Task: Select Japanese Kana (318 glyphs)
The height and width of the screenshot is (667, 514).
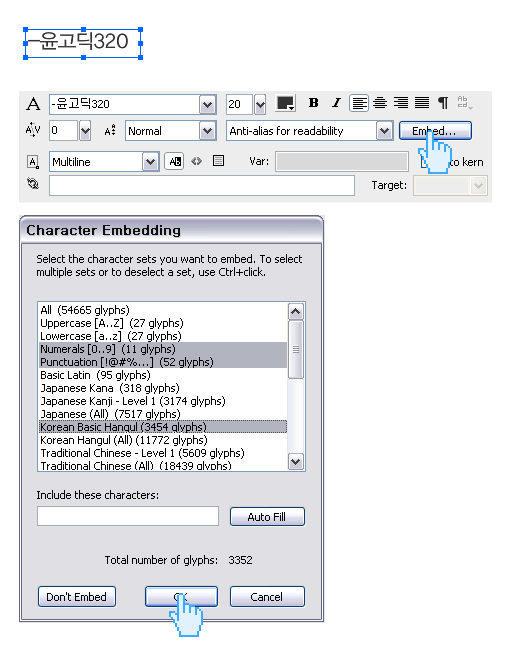Action: tap(163, 388)
